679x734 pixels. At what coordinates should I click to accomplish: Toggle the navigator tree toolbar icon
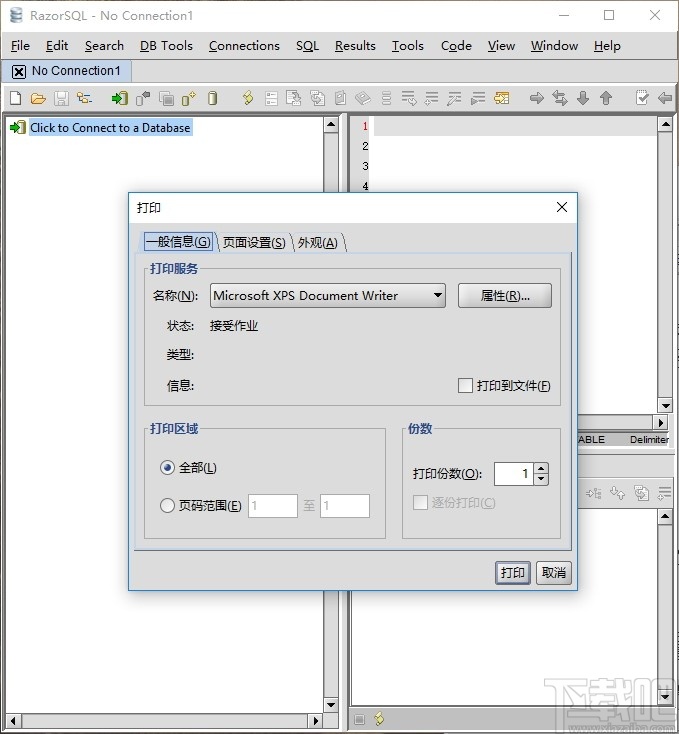85,98
